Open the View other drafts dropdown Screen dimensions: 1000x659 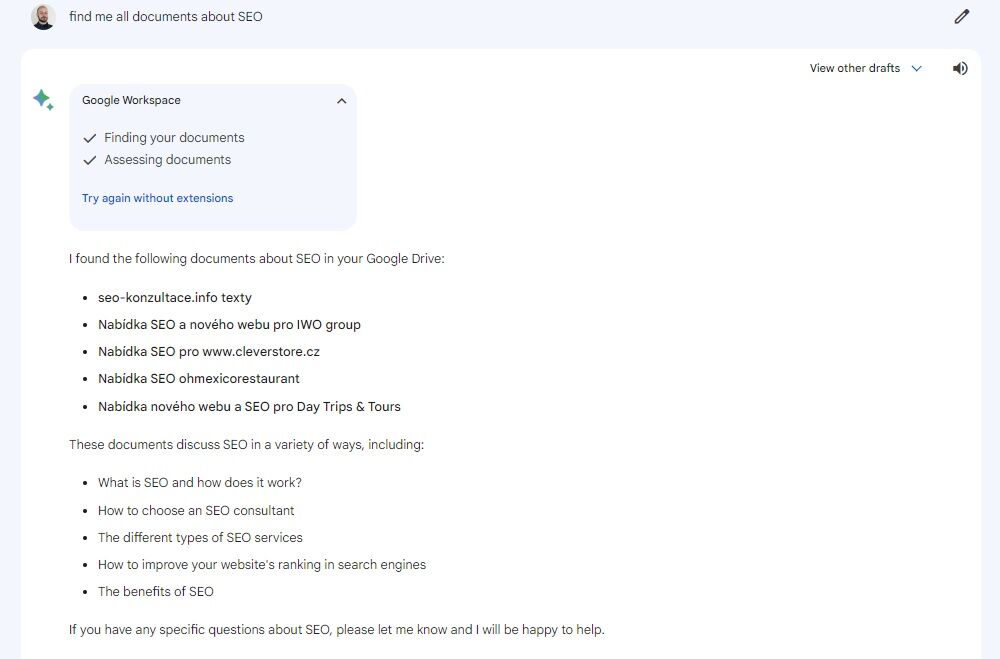[x=865, y=69]
